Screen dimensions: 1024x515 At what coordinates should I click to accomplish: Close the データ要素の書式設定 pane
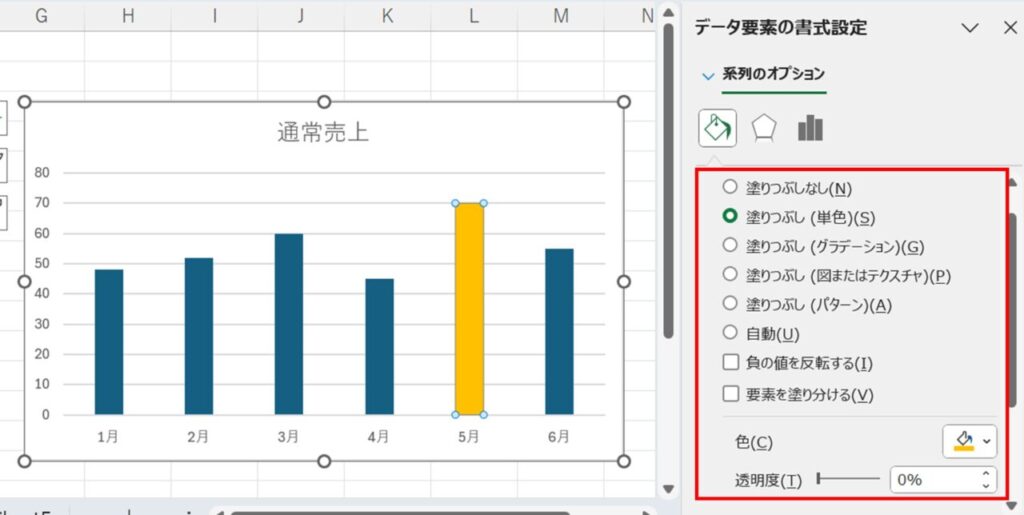click(1010, 28)
